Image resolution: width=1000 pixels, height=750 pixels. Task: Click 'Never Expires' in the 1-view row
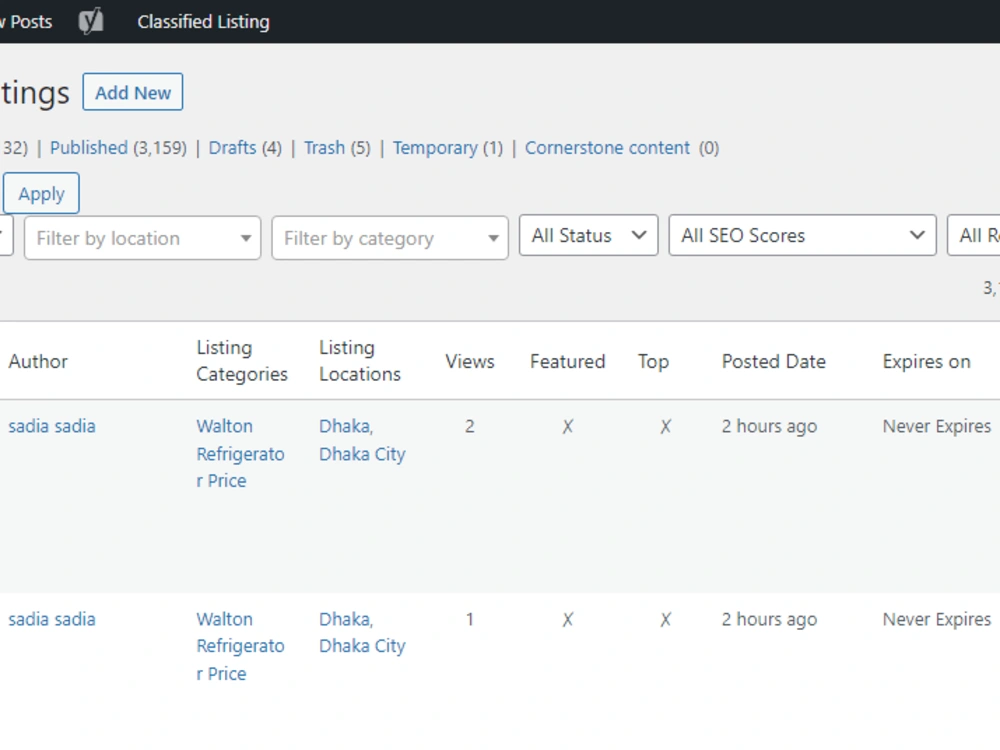(937, 619)
